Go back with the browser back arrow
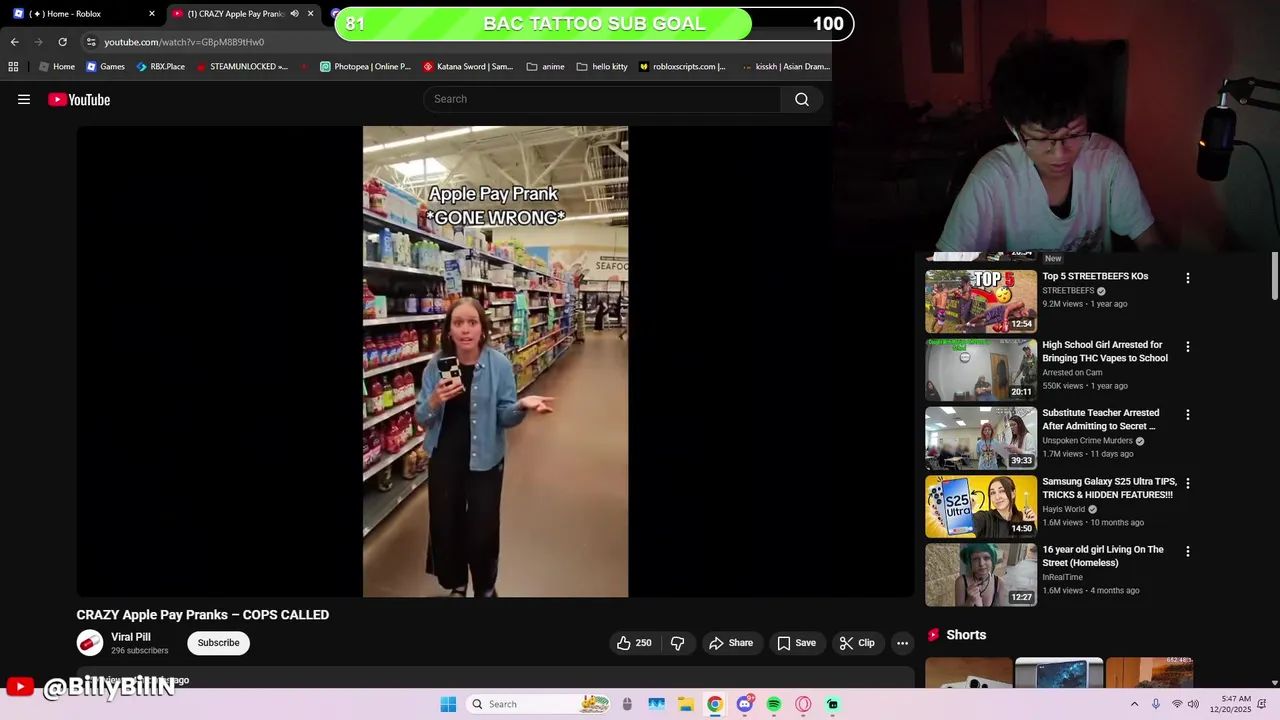Viewport: 1280px width, 720px height. click(14, 42)
